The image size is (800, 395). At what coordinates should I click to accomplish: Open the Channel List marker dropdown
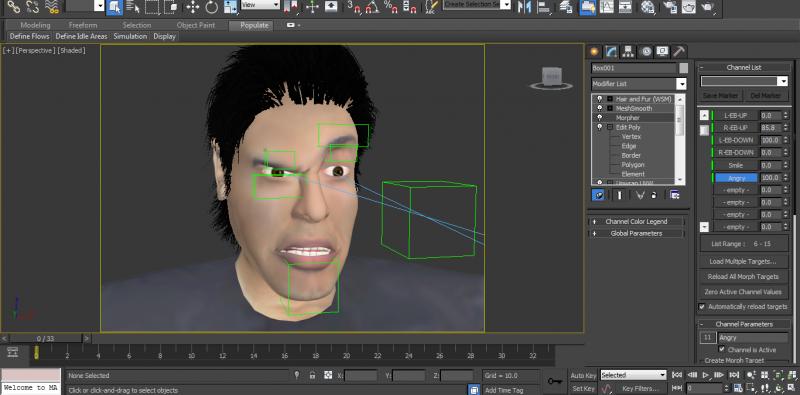pos(744,81)
